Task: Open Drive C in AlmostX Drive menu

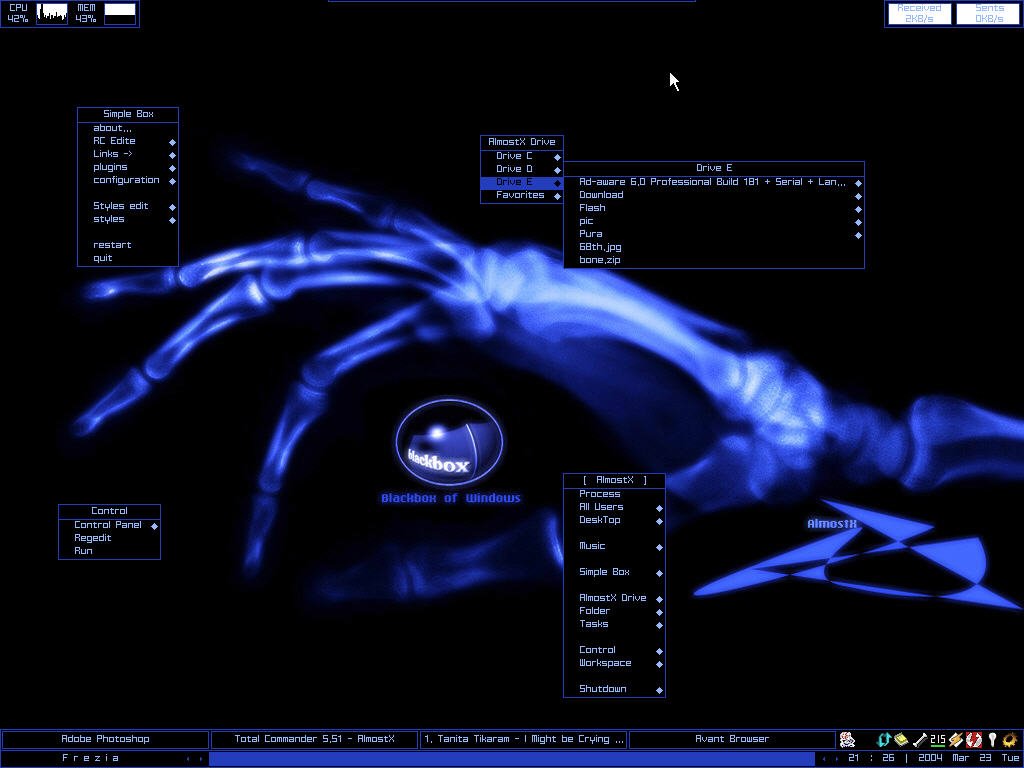Action: 522,156
